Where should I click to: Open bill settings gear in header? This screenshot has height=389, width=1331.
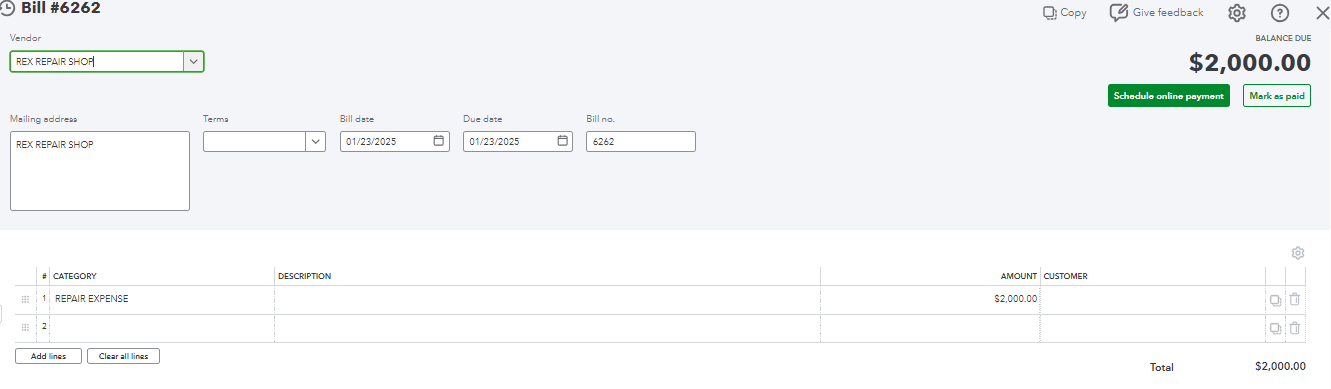(x=1236, y=13)
